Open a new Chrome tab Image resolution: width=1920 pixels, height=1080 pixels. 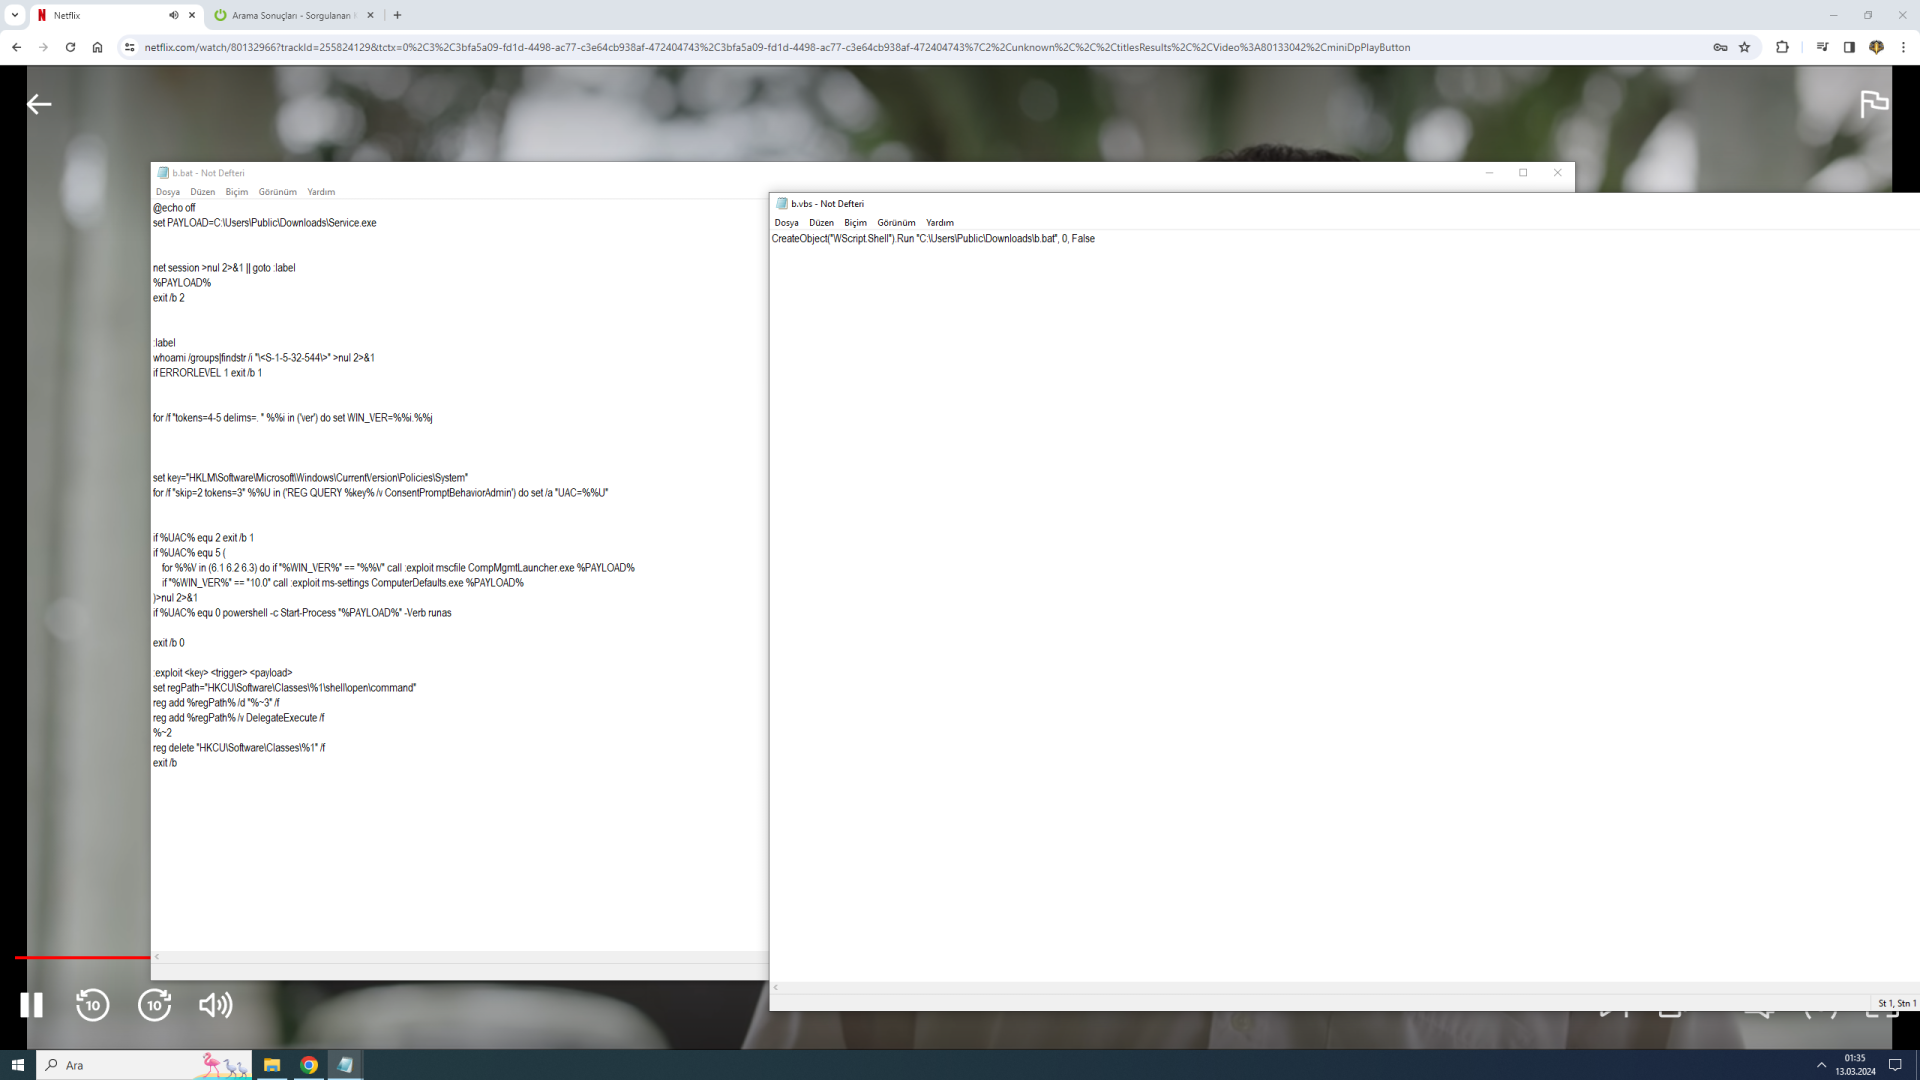tap(398, 15)
